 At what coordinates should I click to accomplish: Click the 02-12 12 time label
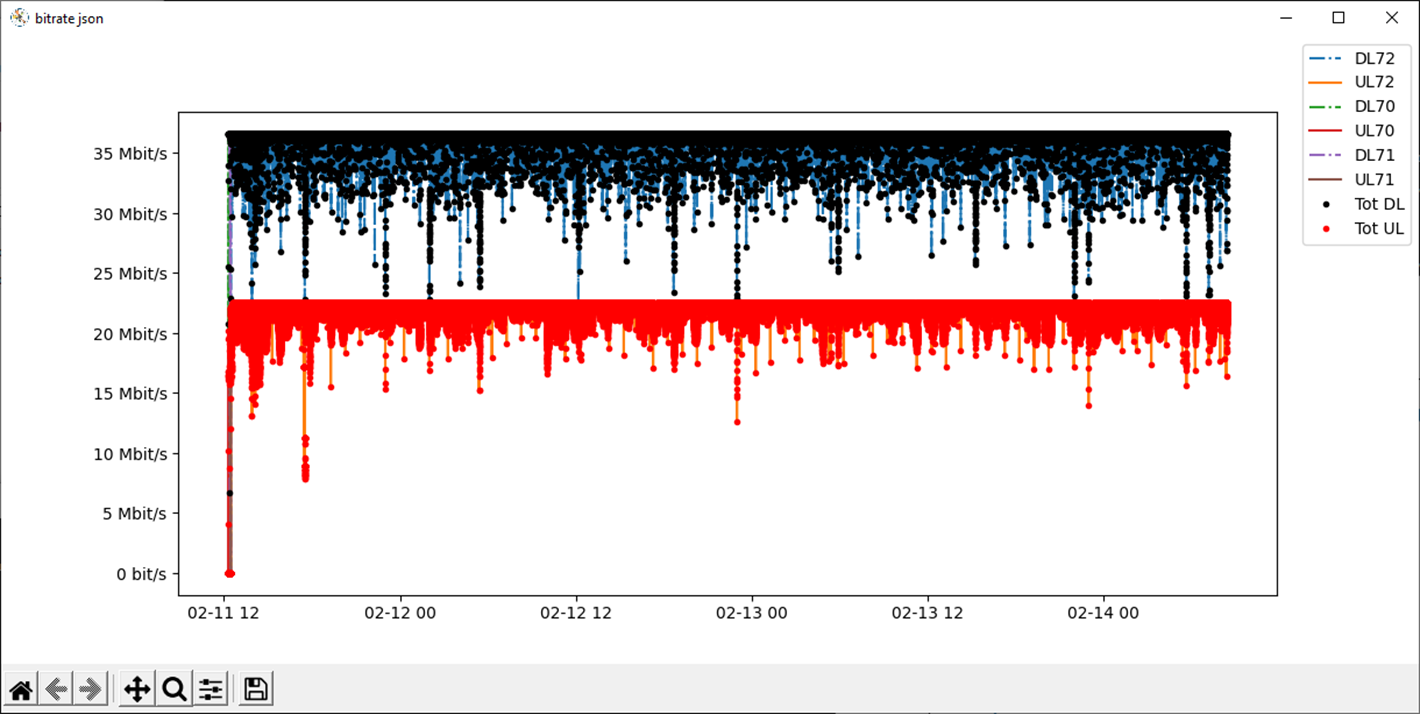(x=576, y=613)
